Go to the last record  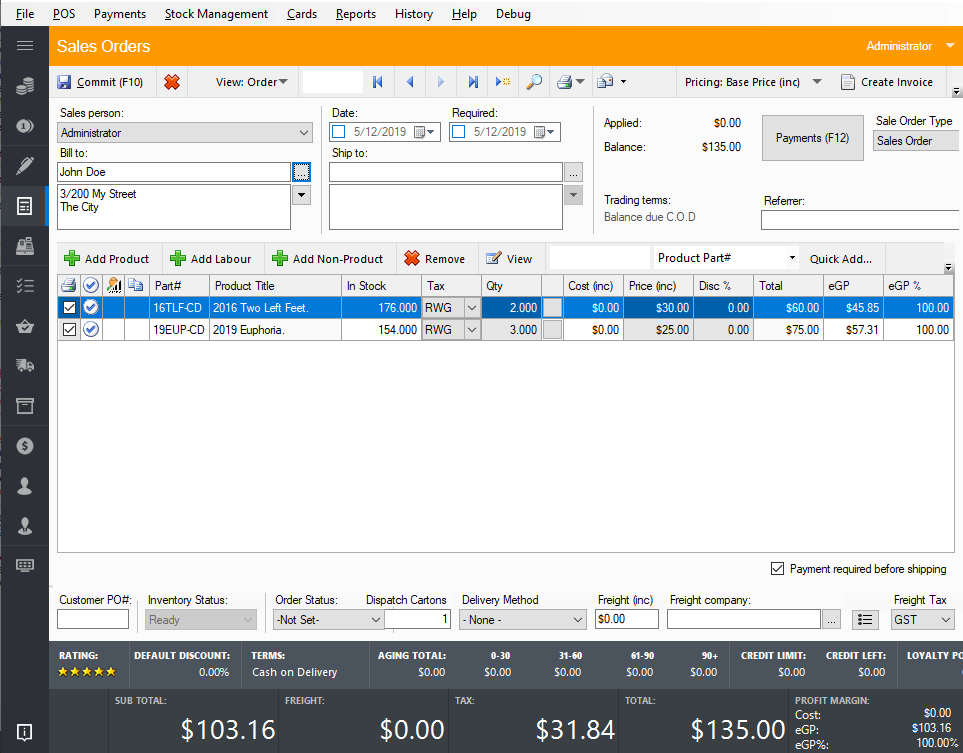(472, 82)
